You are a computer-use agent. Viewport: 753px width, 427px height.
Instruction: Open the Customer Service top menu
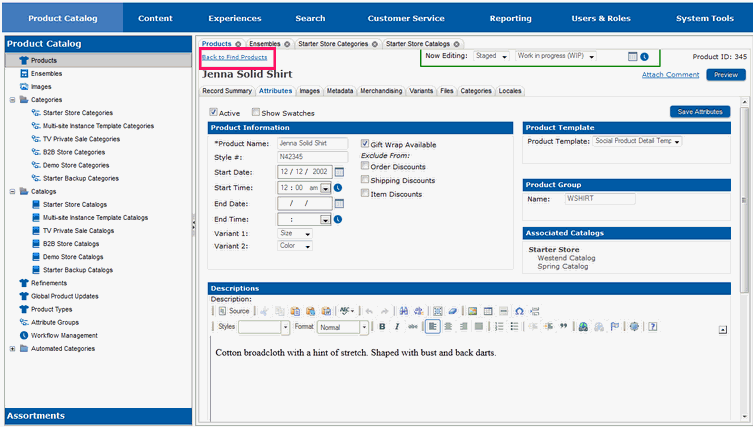click(406, 18)
